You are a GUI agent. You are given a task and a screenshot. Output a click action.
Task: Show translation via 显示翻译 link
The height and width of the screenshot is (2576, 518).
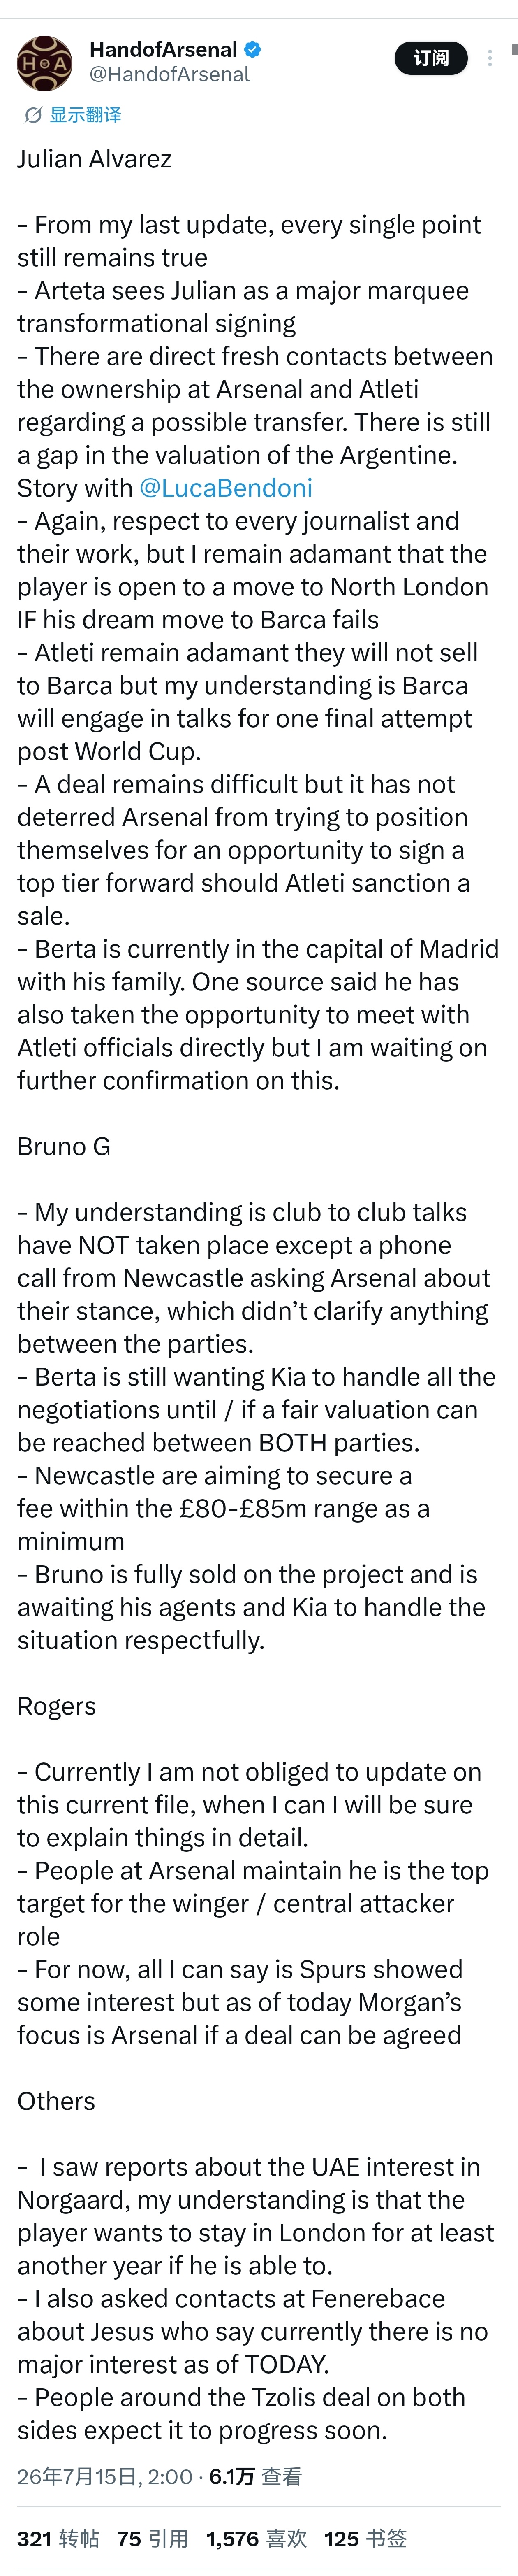click(85, 115)
